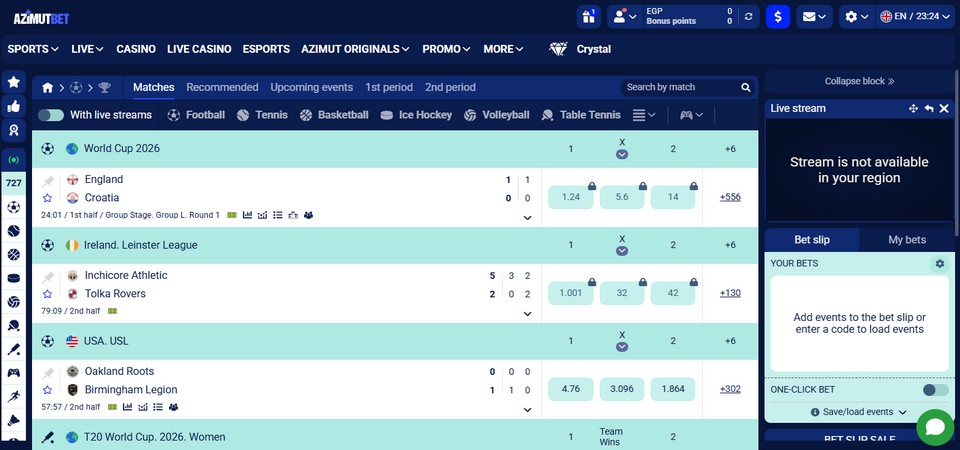Select the basketball icon in left sidebar
This screenshot has height=450, width=960.
pyautogui.click(x=13, y=255)
